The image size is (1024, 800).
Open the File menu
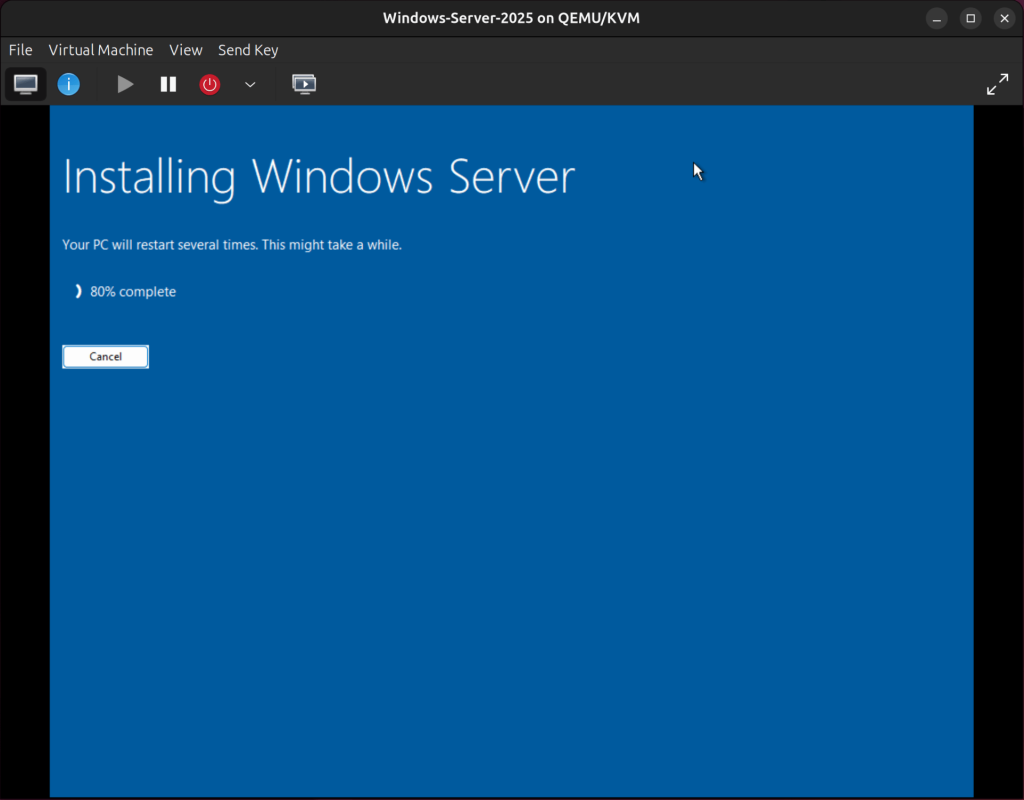tap(20, 50)
